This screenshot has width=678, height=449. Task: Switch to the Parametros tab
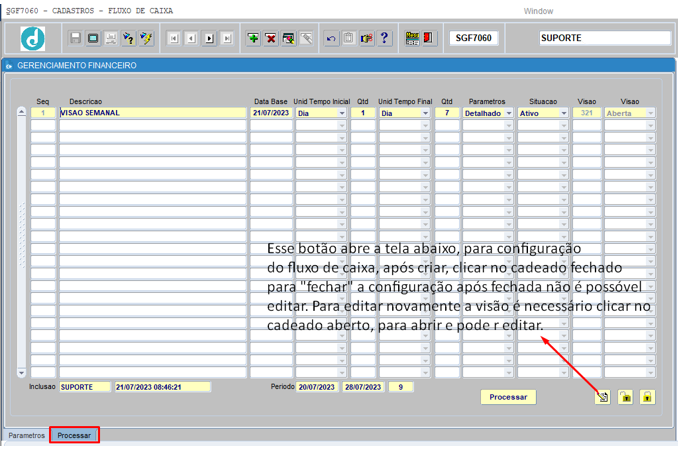(x=27, y=435)
